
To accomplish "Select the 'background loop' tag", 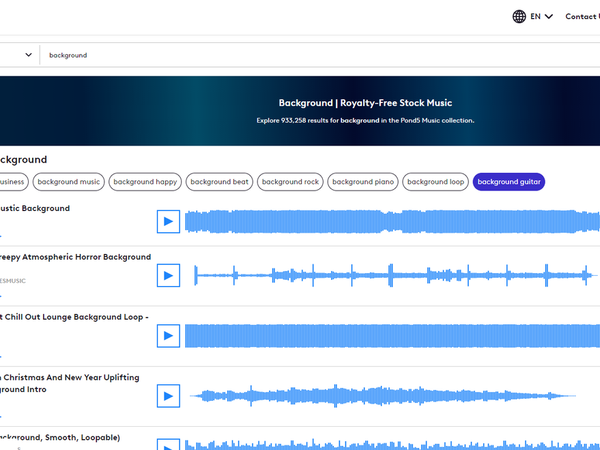I will pyautogui.click(x=435, y=182).
